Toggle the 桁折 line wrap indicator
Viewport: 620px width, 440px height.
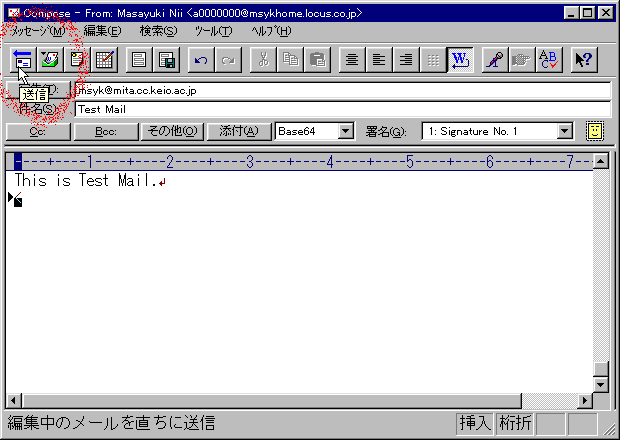[516, 423]
